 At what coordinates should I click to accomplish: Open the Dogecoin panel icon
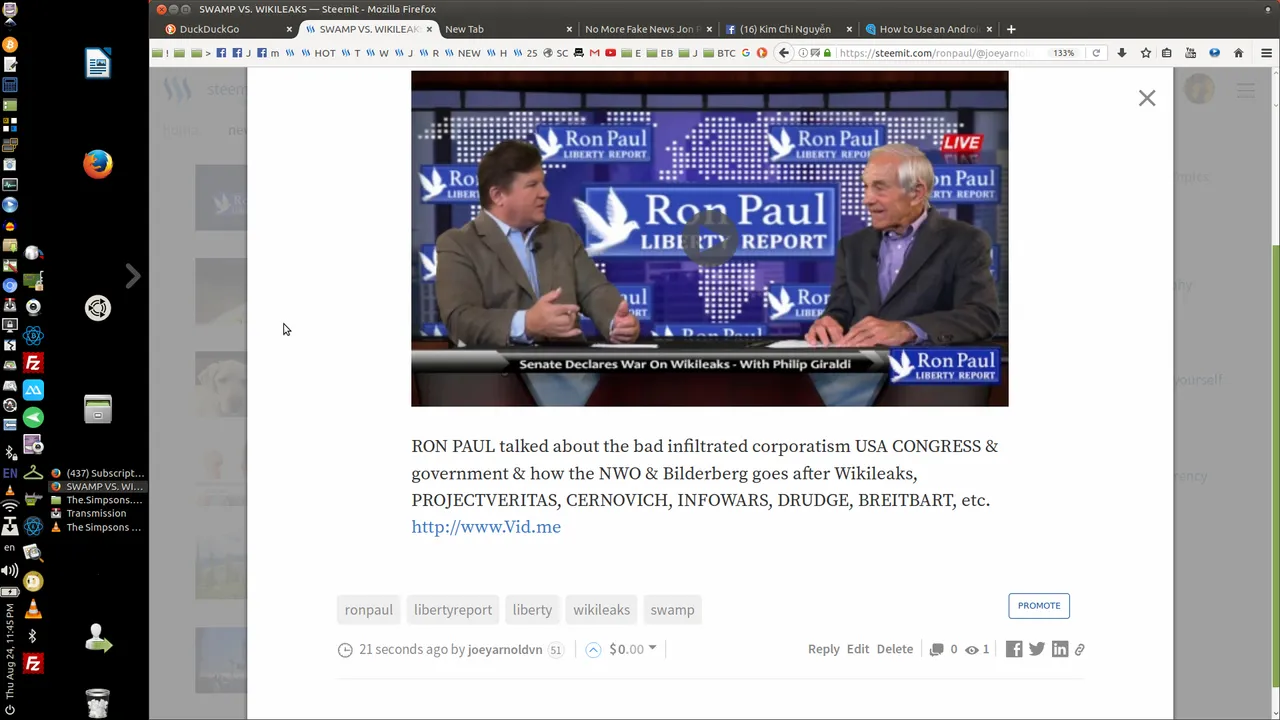coord(33,581)
